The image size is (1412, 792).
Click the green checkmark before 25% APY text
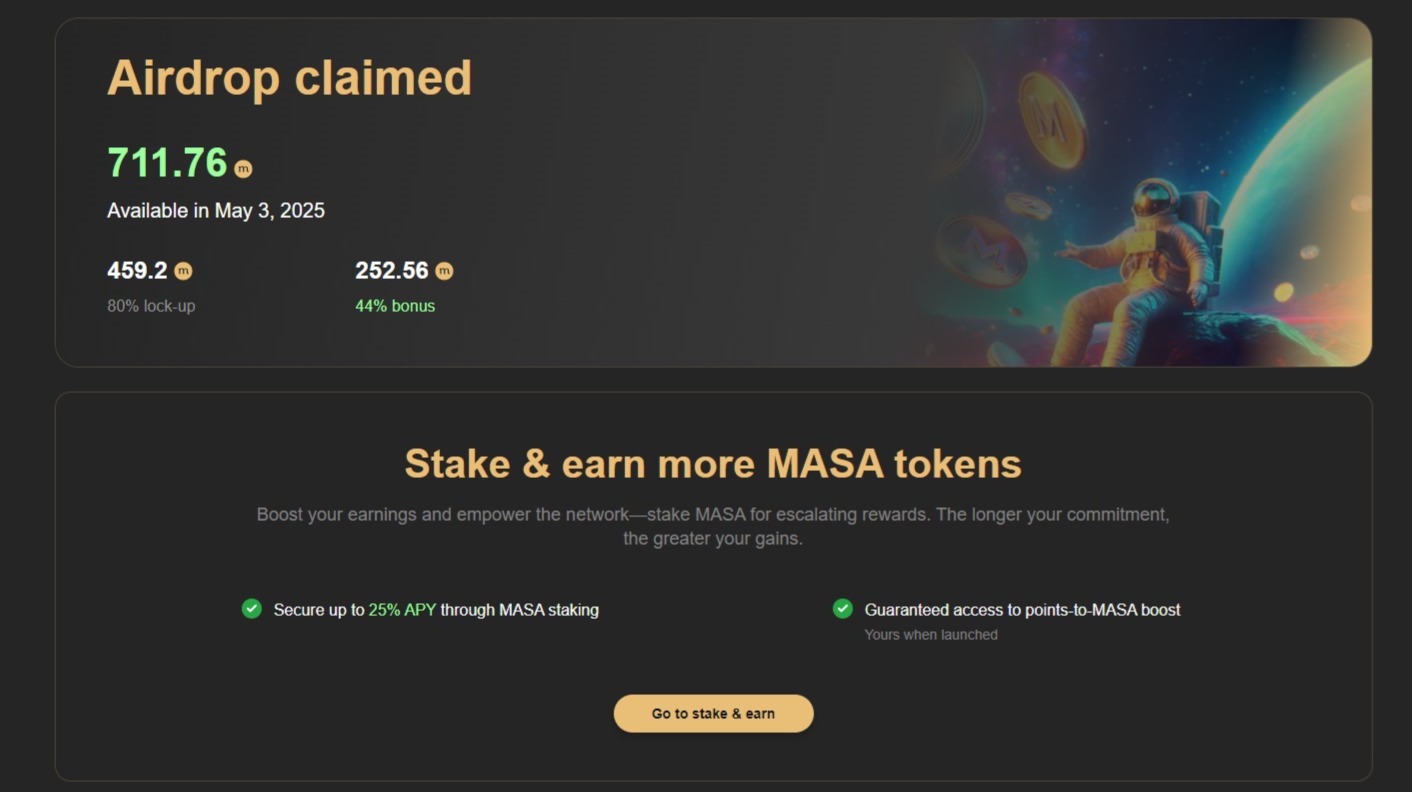click(252, 609)
